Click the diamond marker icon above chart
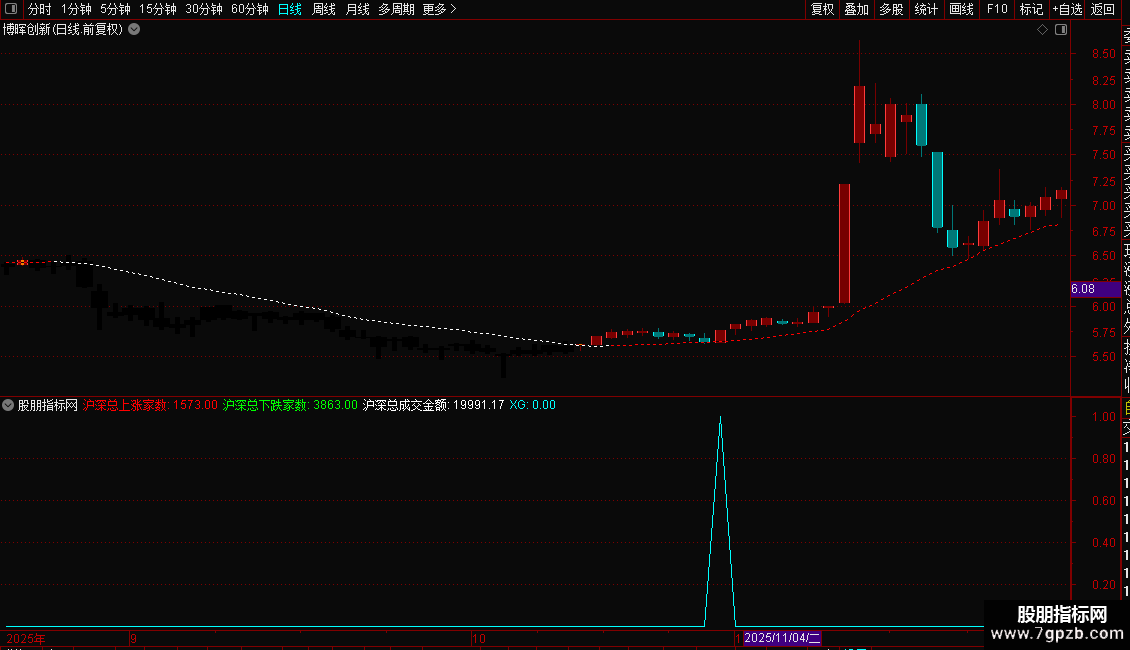 (x=1042, y=30)
